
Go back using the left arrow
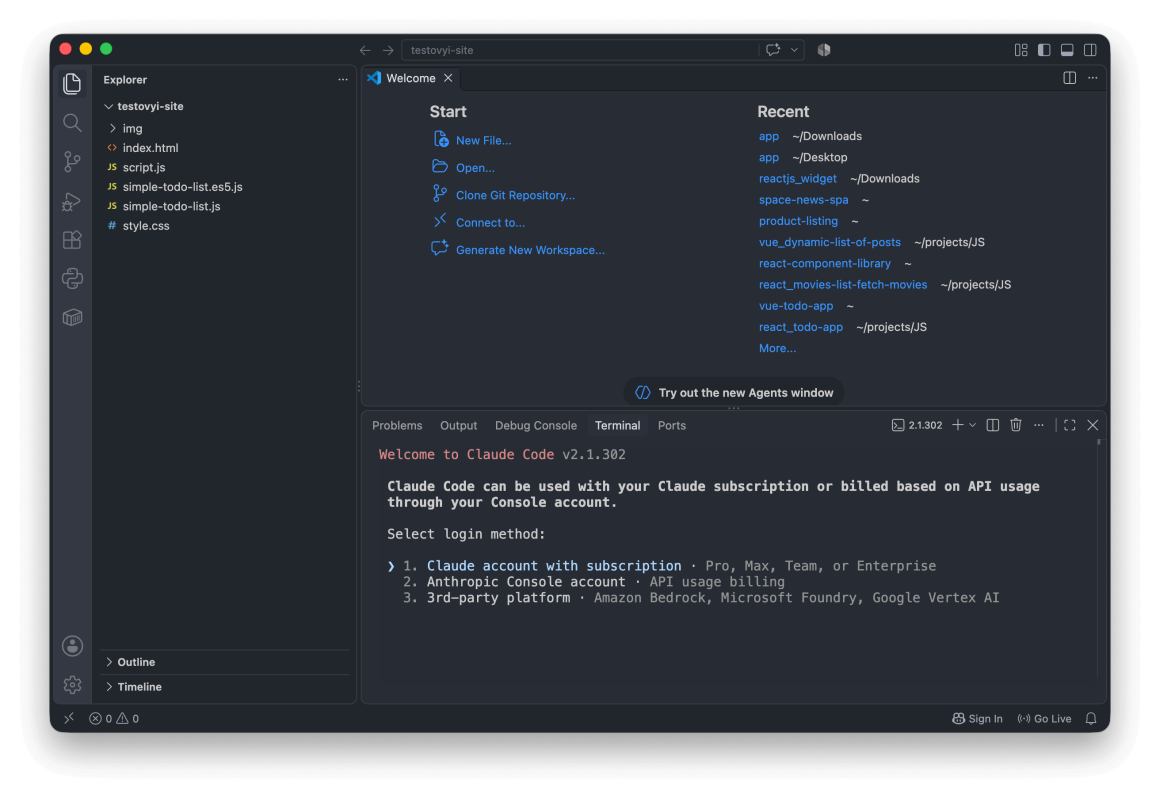[x=365, y=50]
